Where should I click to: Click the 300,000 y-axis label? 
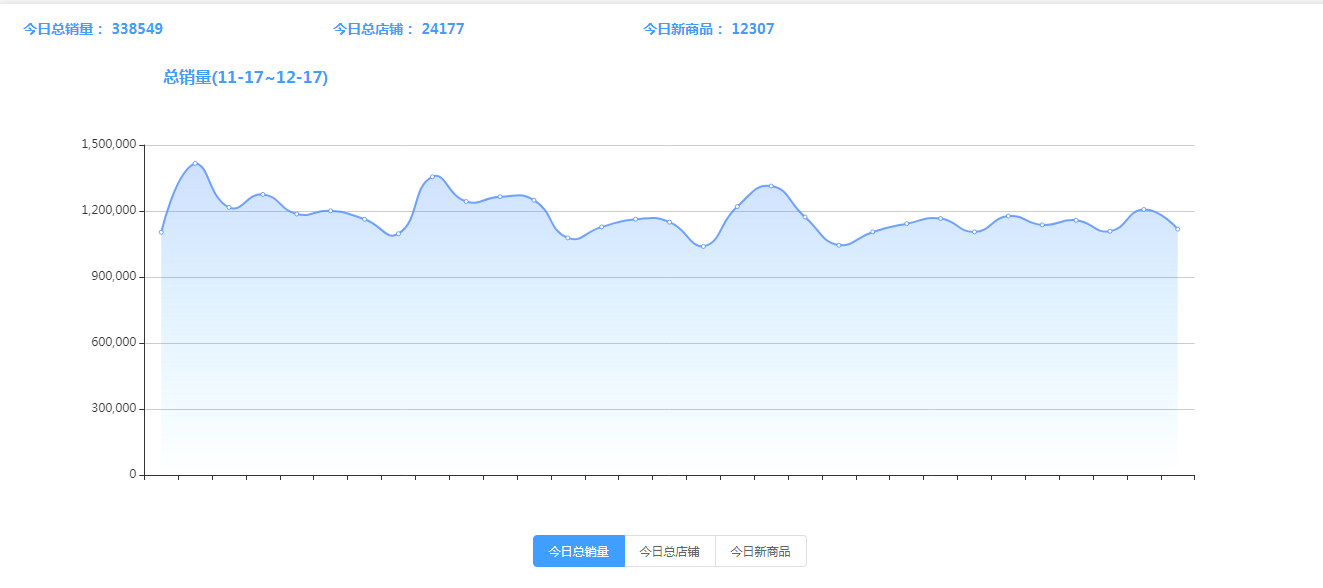pos(113,409)
